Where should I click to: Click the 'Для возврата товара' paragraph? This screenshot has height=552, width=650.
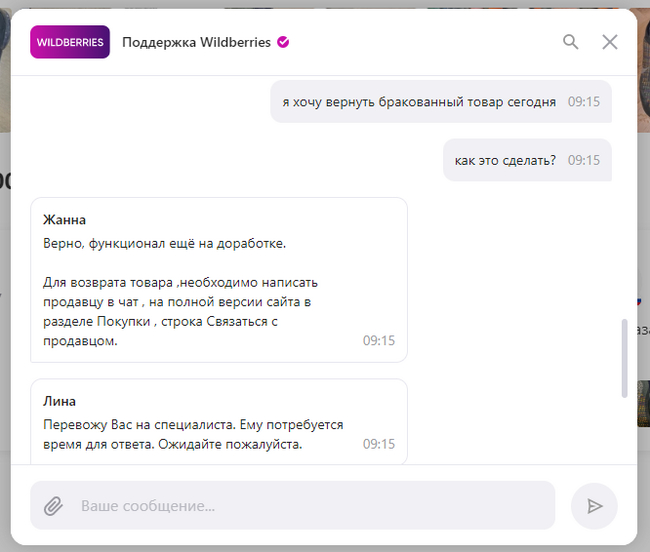click(180, 312)
